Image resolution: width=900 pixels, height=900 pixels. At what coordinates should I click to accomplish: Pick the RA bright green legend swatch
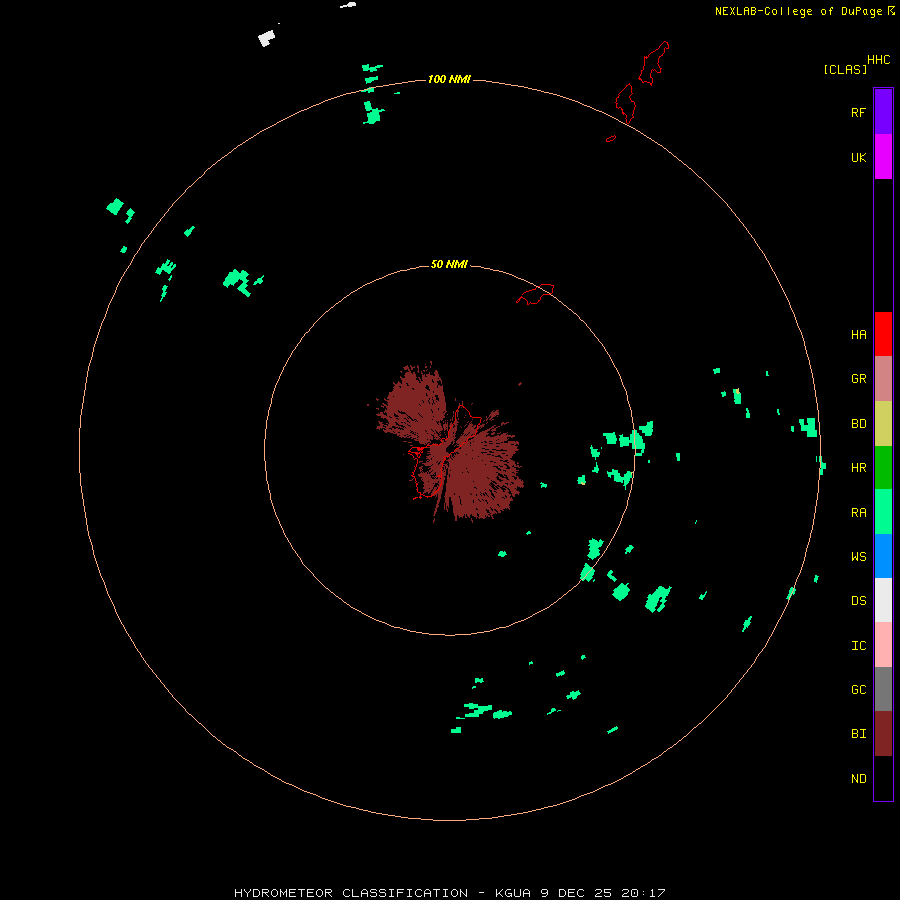883,512
